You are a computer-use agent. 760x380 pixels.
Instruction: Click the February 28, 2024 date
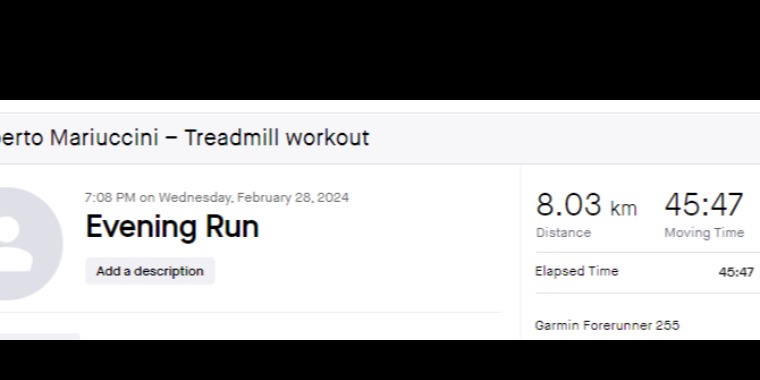[x=293, y=197]
